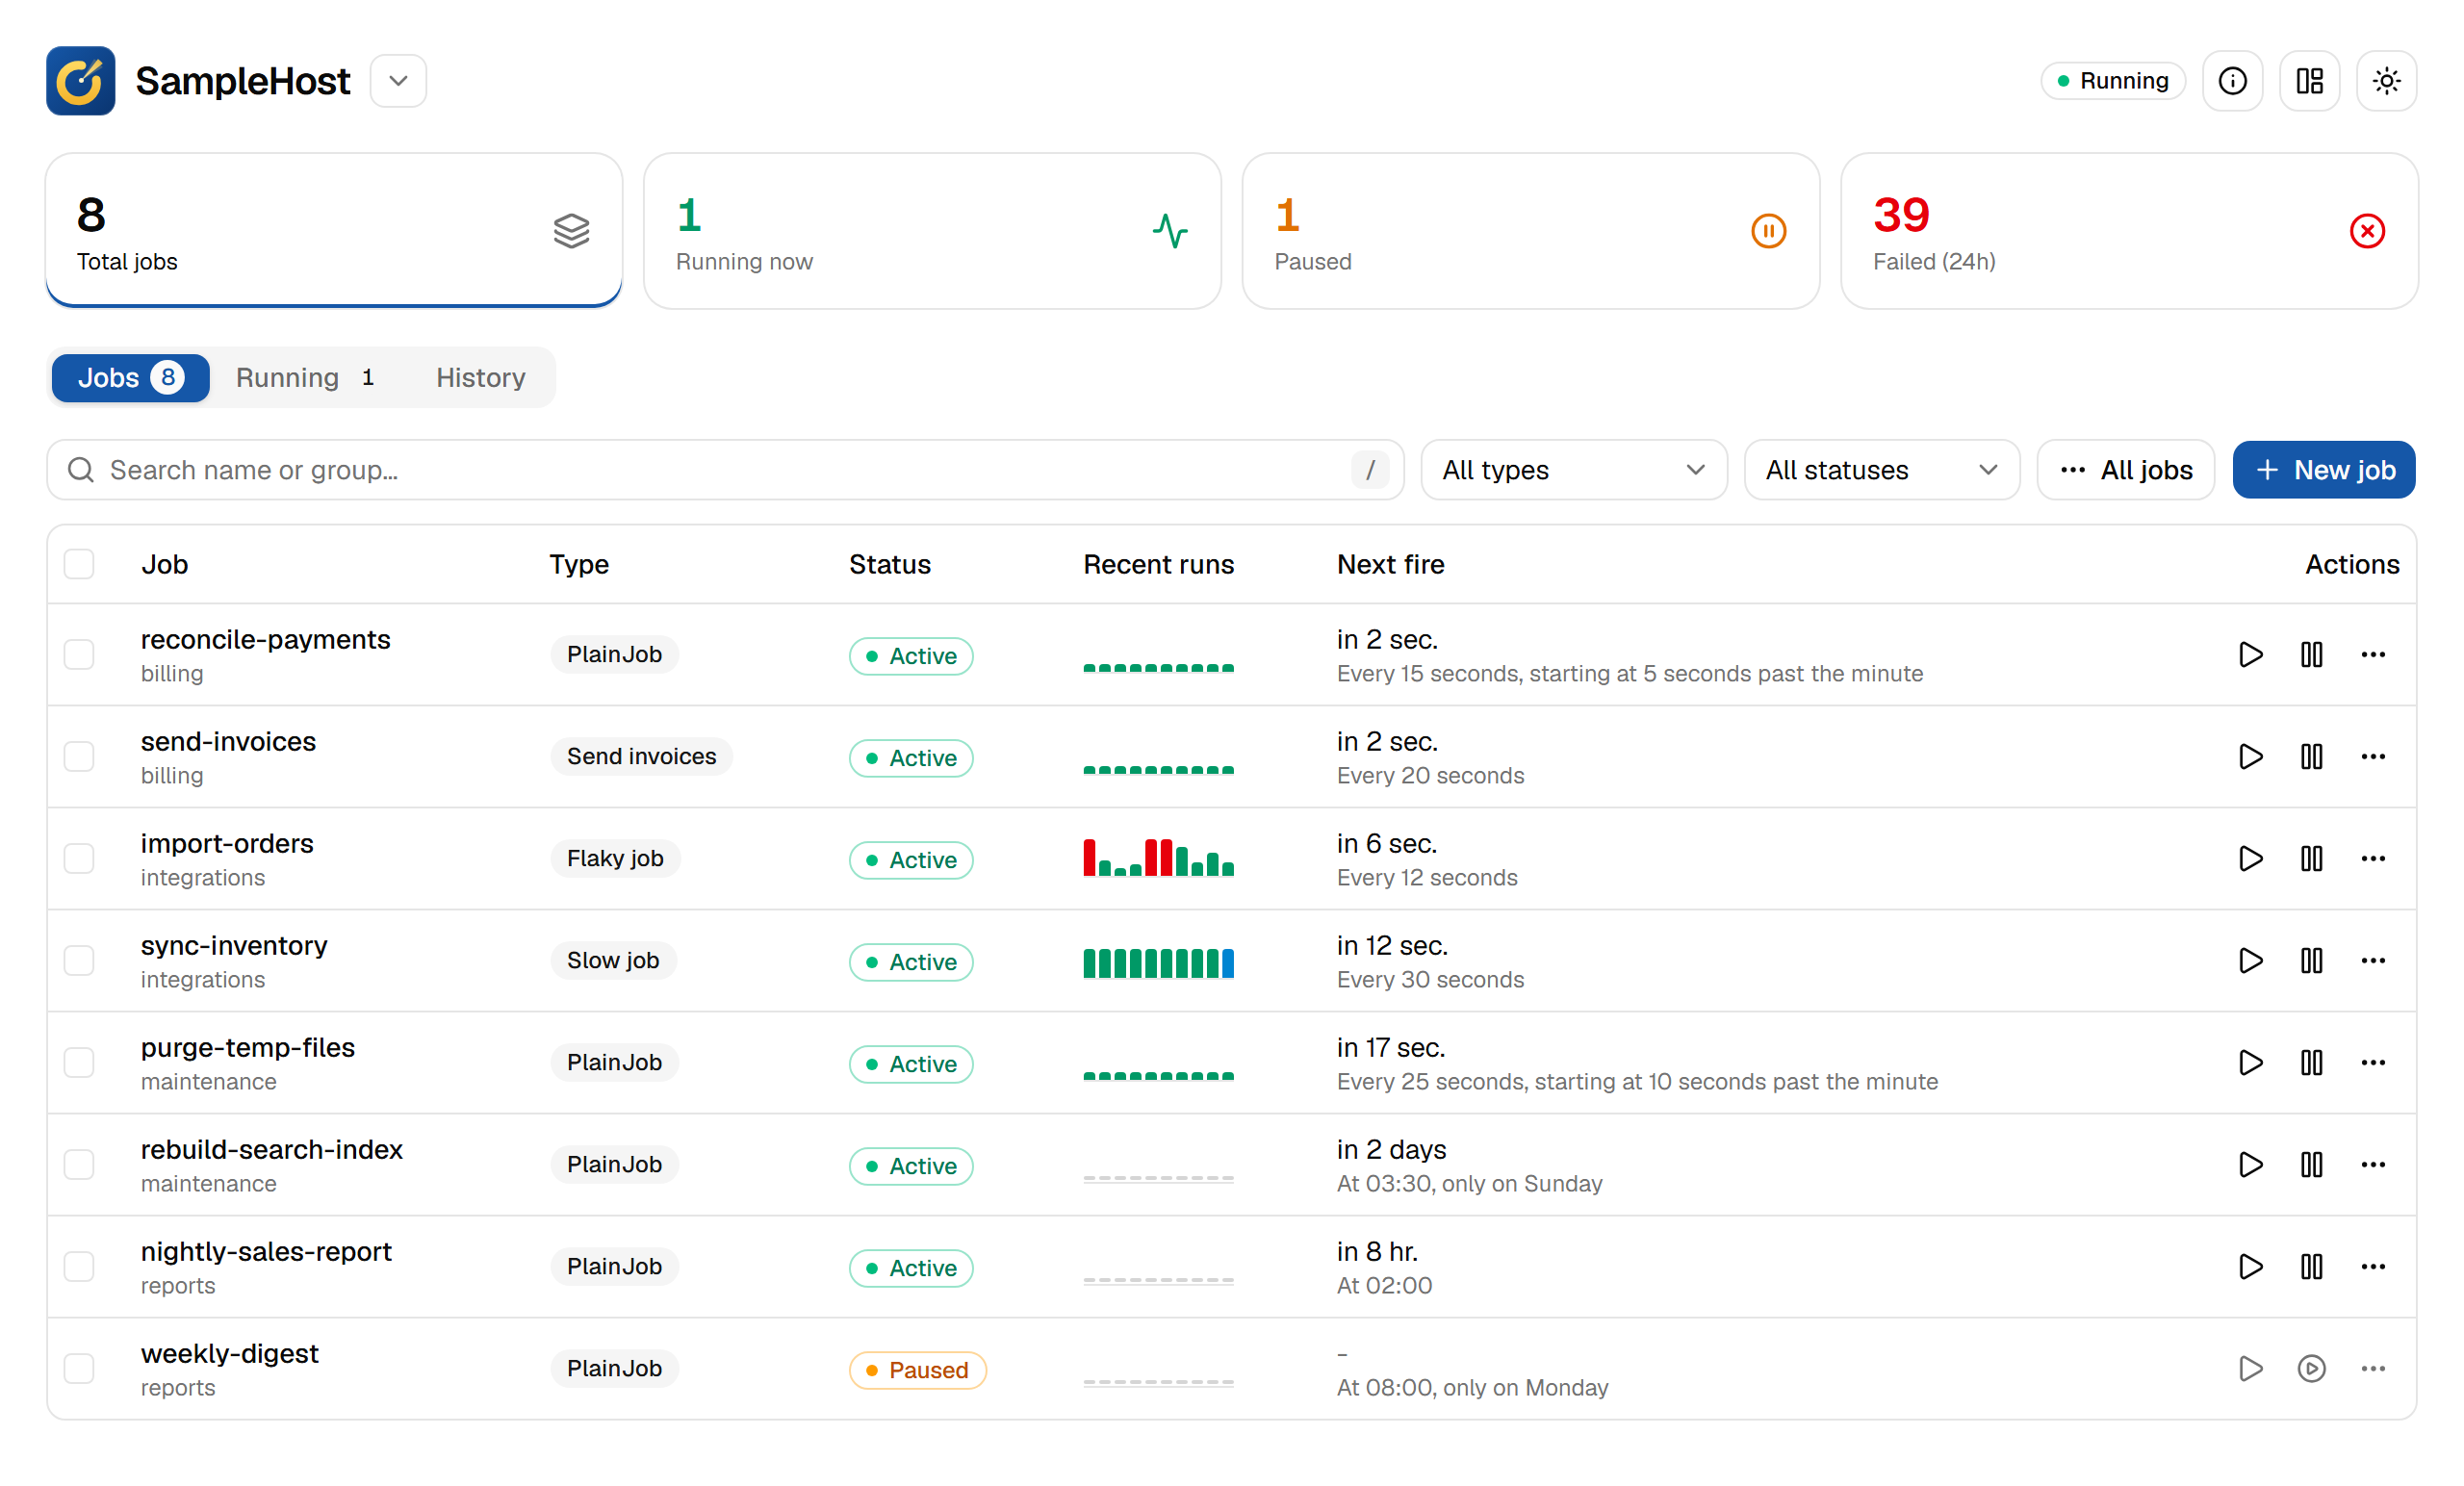Check the rebuild-search-index checkbox
The height and width of the screenshot is (1486, 2464).
tap(79, 1164)
